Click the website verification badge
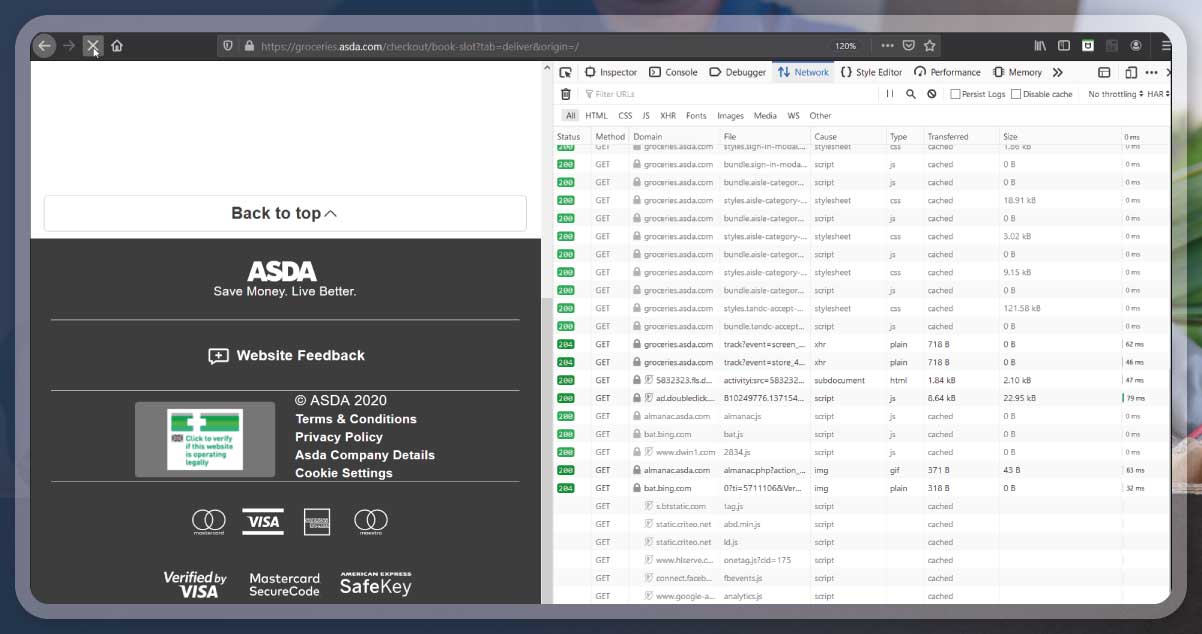 click(205, 439)
